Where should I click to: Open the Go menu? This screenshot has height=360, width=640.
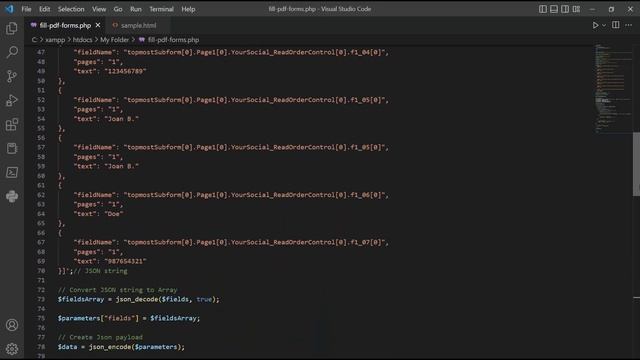point(118,9)
